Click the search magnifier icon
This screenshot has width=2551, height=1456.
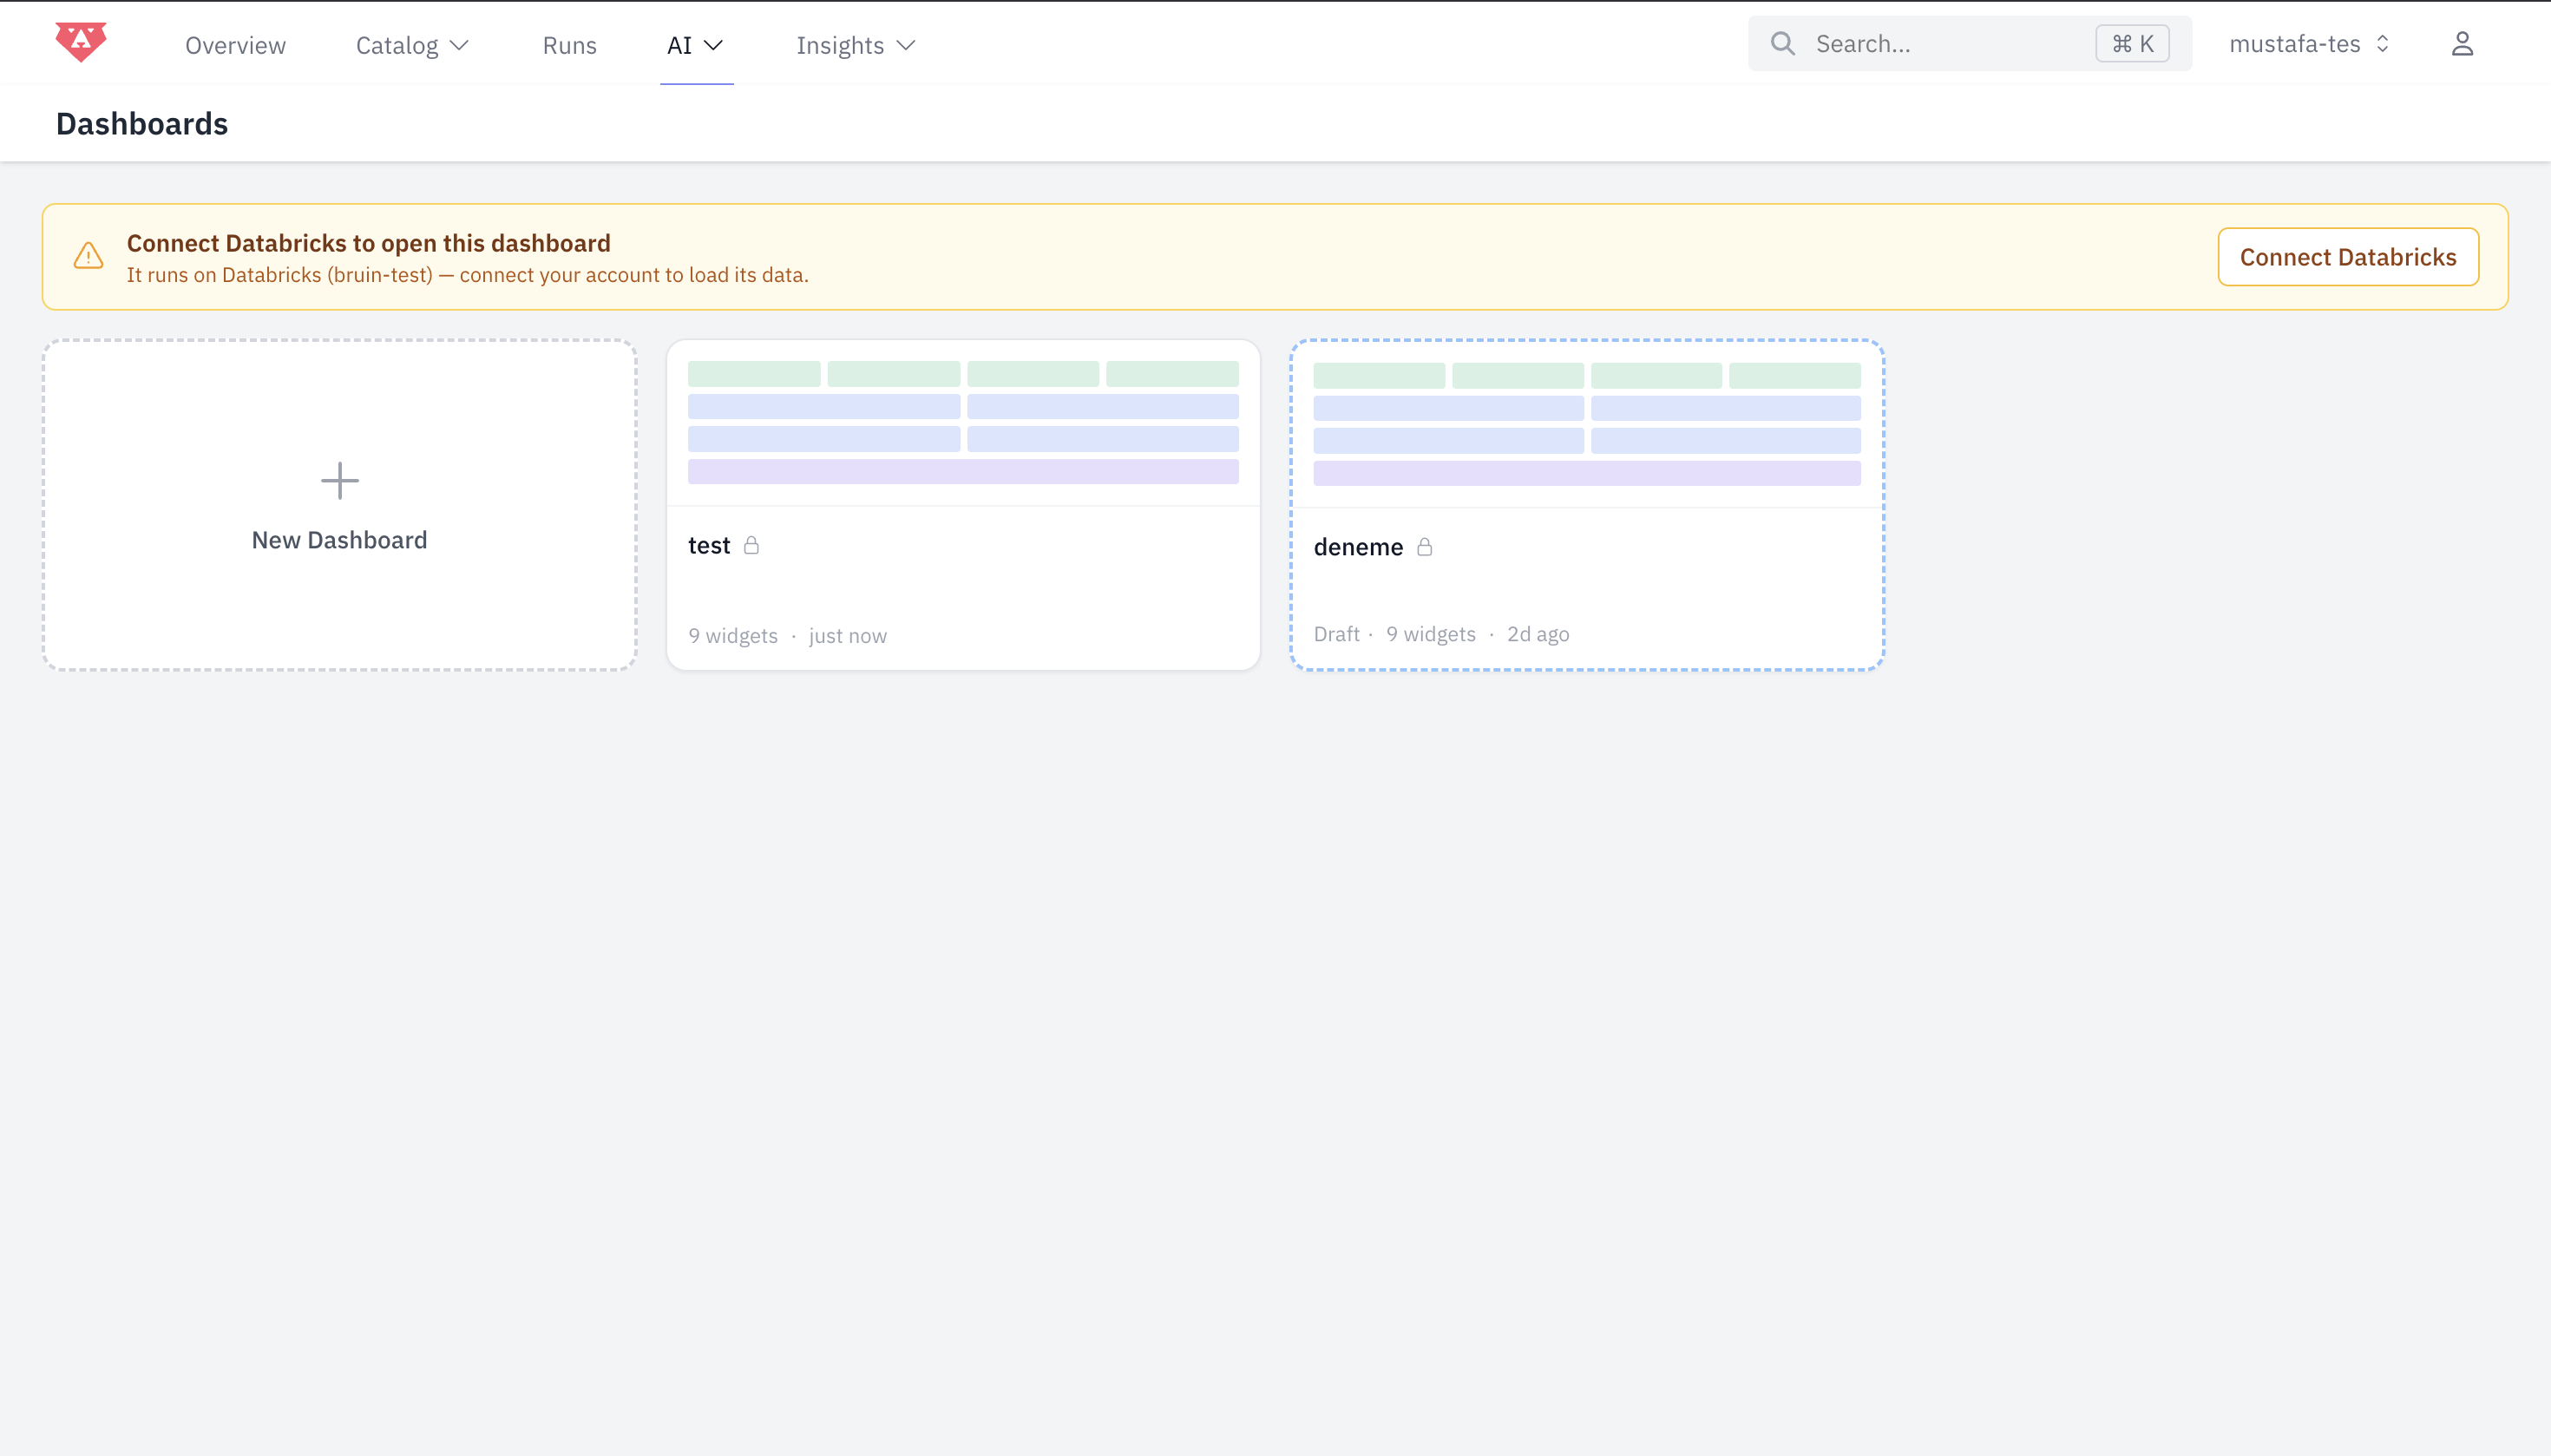tap(1782, 44)
